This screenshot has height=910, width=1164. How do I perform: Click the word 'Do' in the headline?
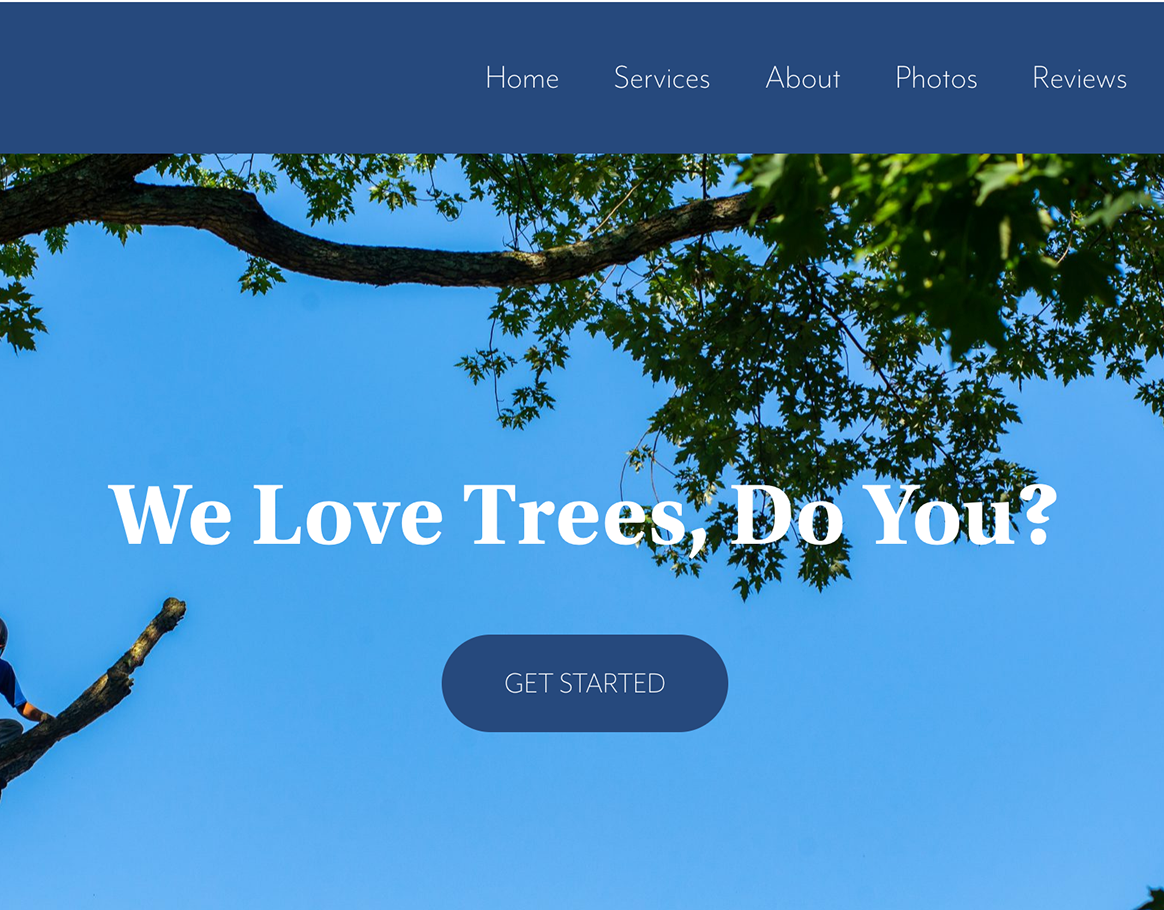[788, 514]
